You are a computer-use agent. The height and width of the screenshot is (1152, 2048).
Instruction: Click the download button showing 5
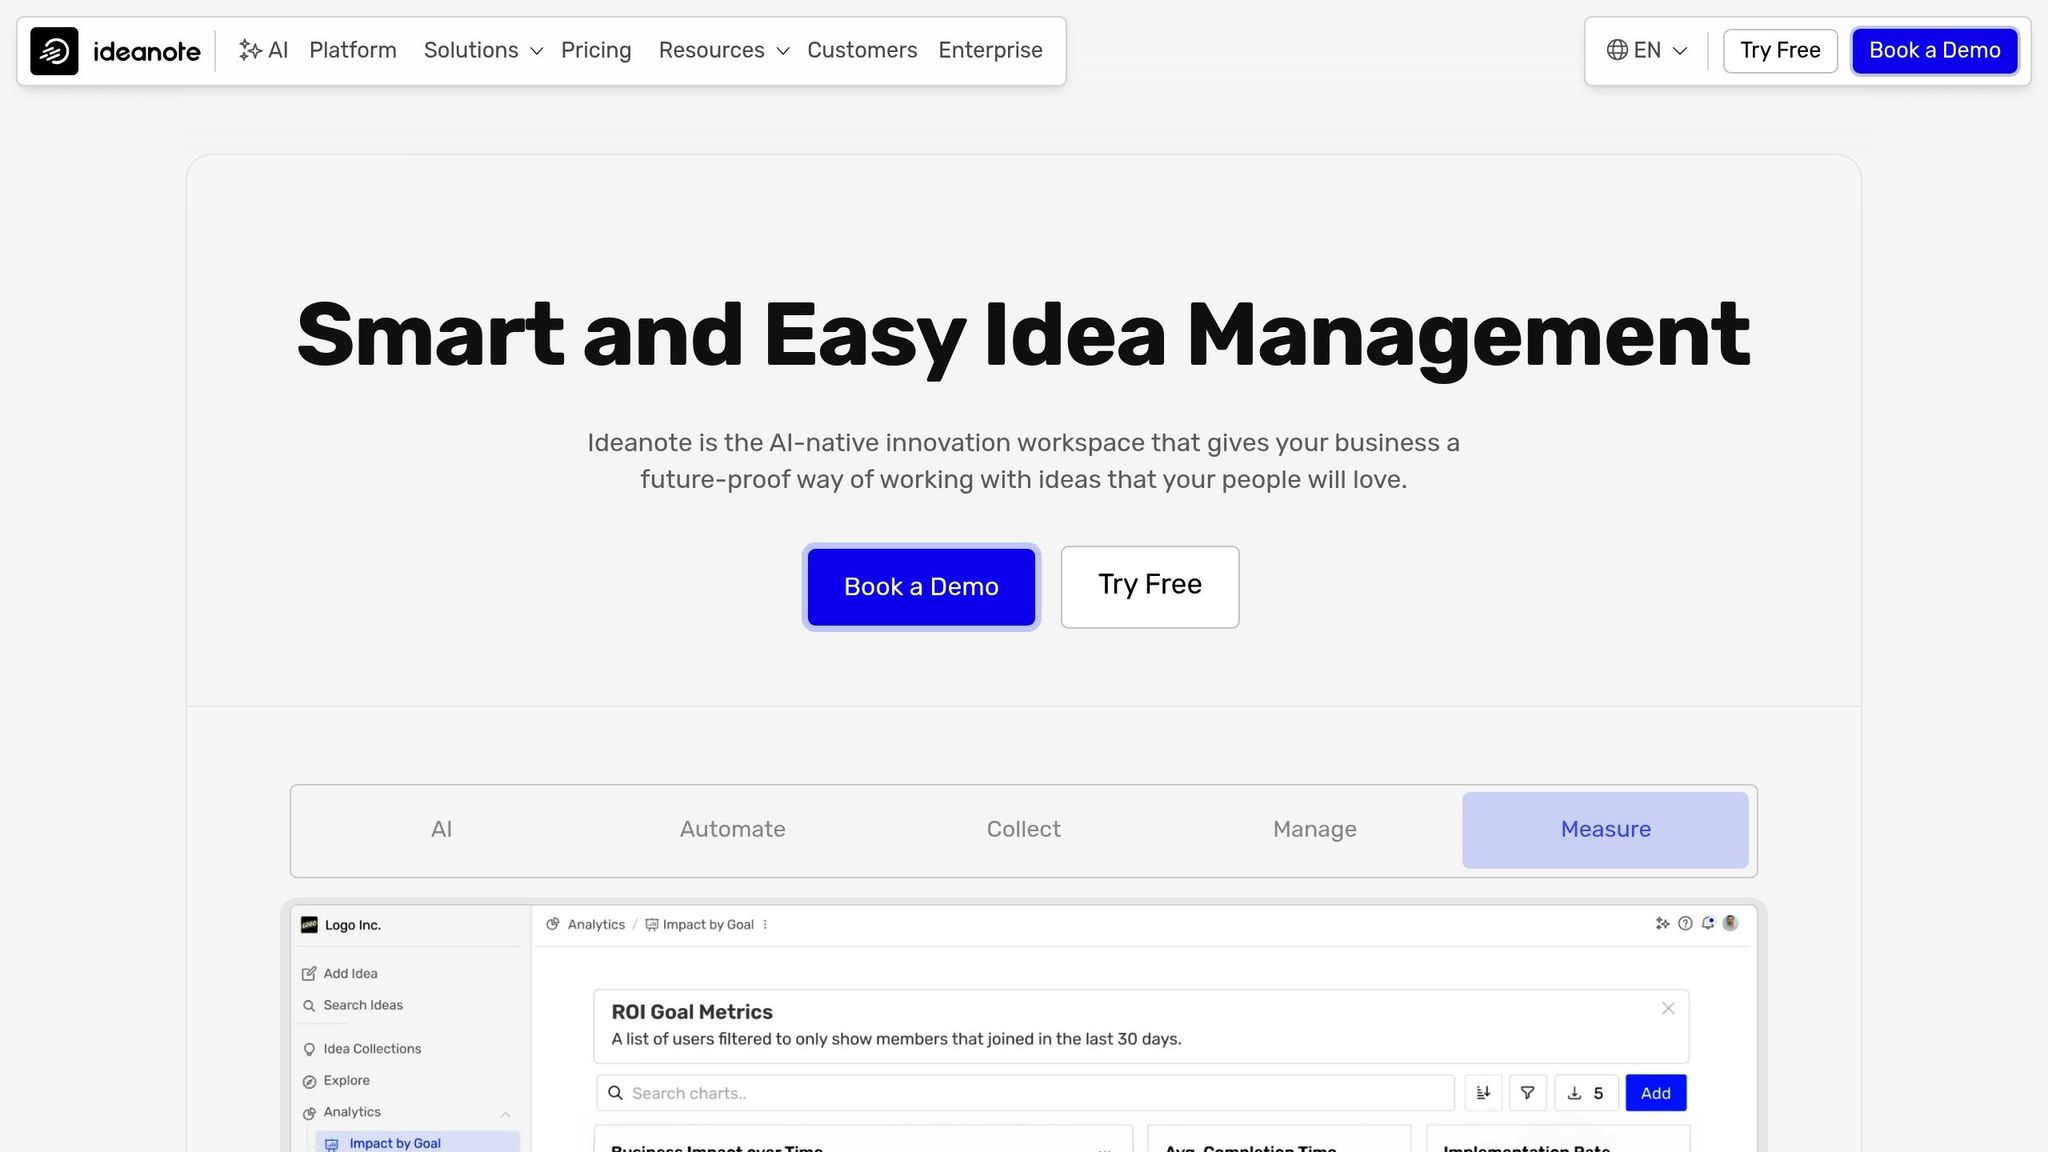pos(1586,1093)
